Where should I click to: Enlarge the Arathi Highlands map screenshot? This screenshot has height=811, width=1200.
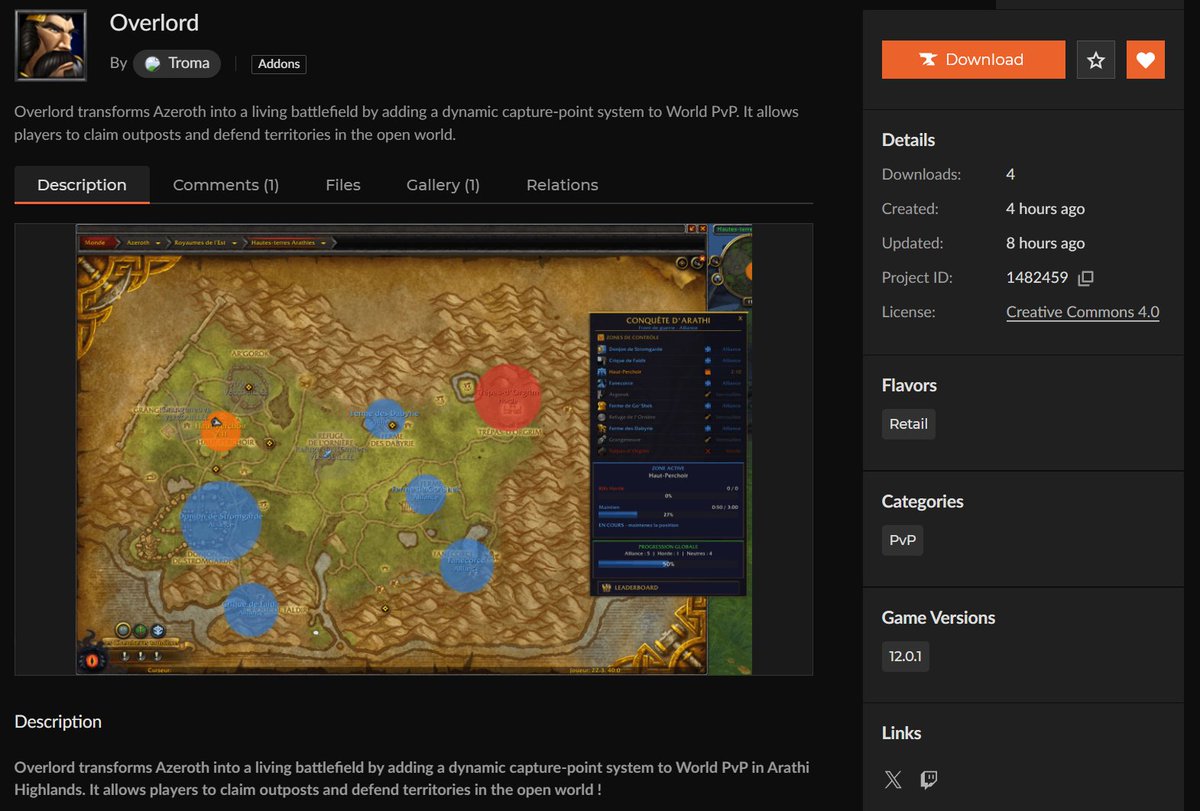coord(413,449)
